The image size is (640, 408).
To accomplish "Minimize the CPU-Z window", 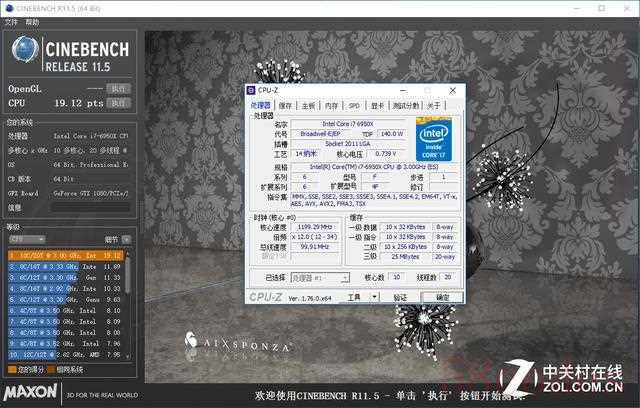I will 403,90.
